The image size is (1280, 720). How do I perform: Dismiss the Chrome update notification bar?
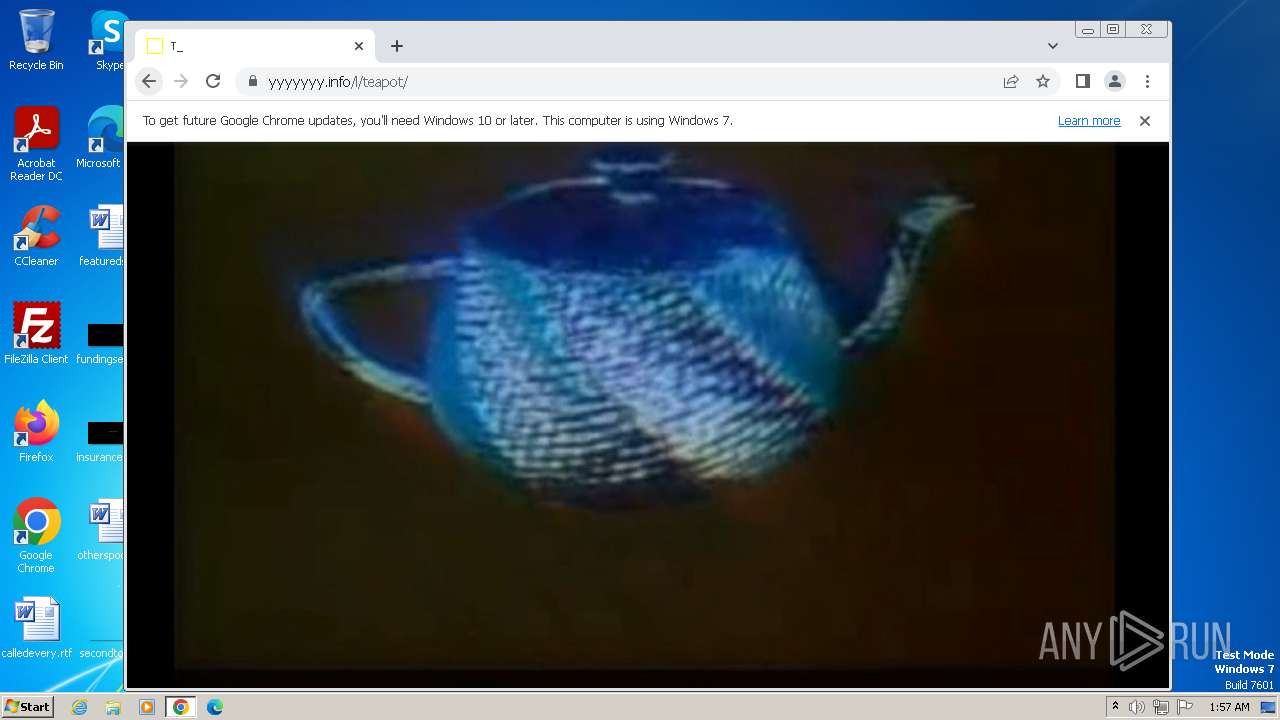click(x=1145, y=120)
